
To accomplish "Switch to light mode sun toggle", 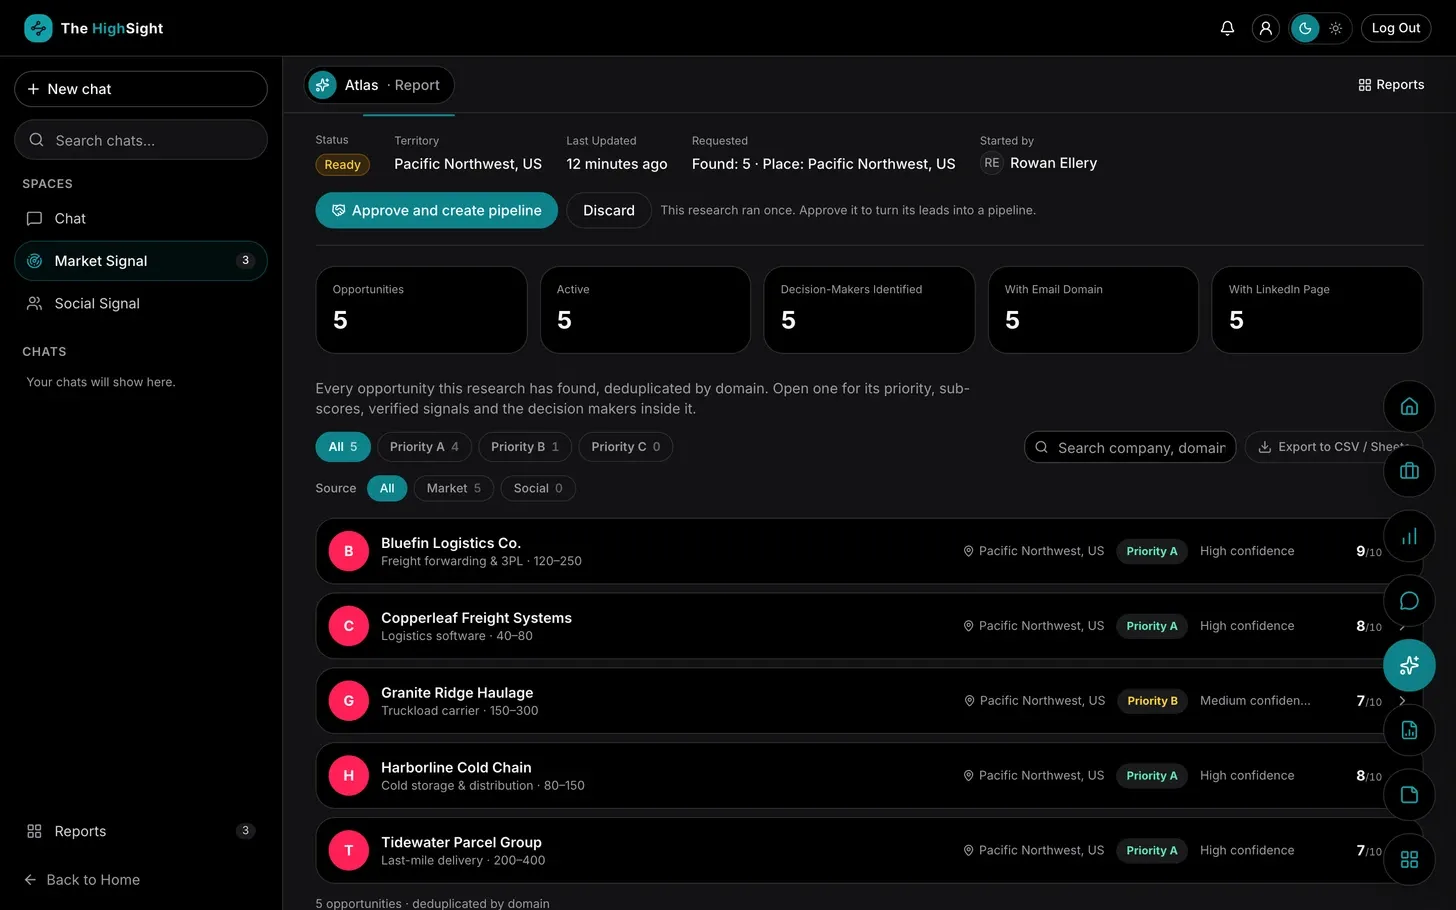I will click(1335, 28).
